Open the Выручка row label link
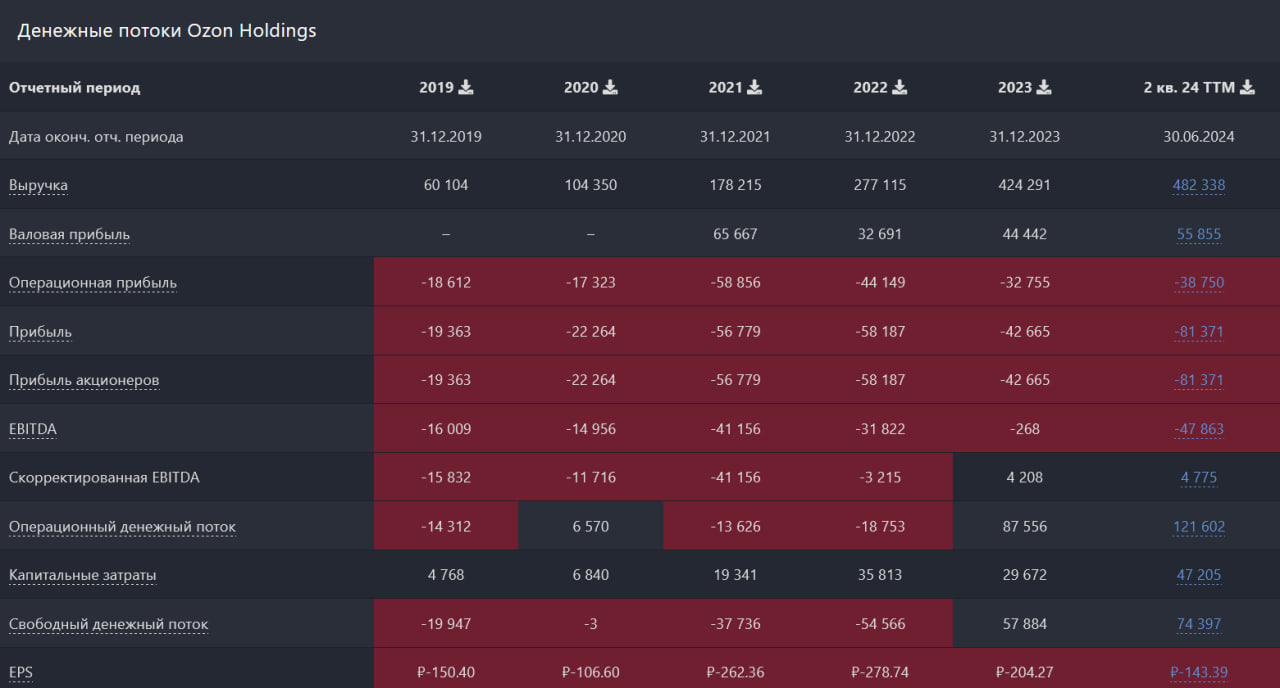The width and height of the screenshot is (1280, 688). click(38, 186)
